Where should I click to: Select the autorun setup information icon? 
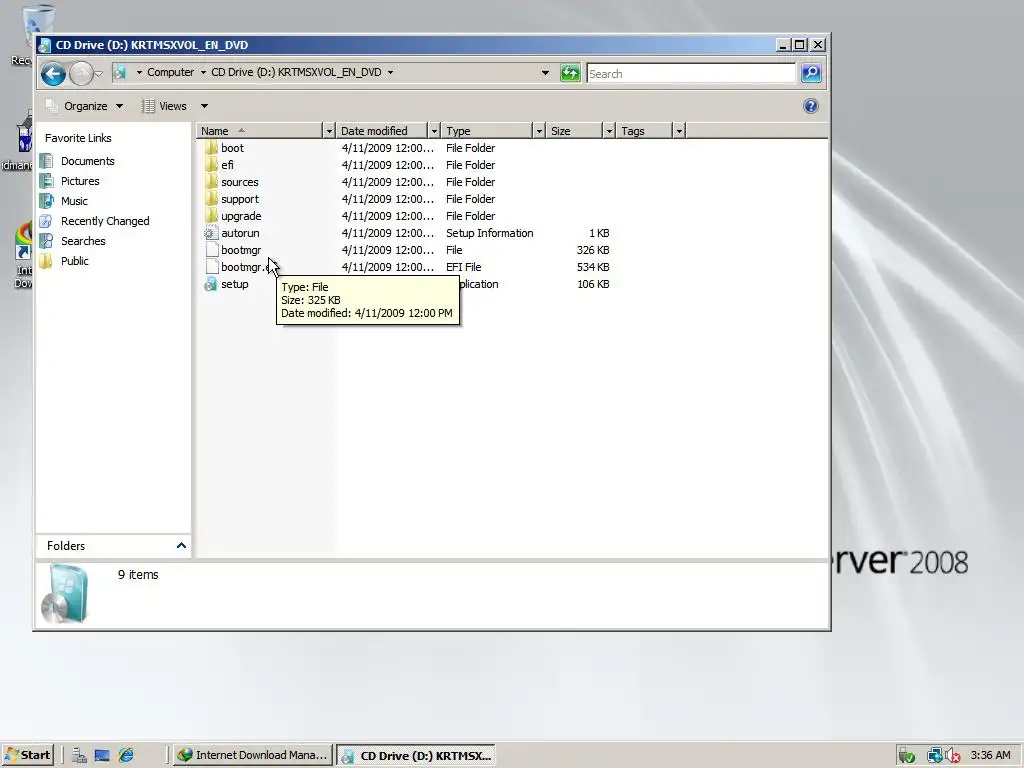click(210, 232)
